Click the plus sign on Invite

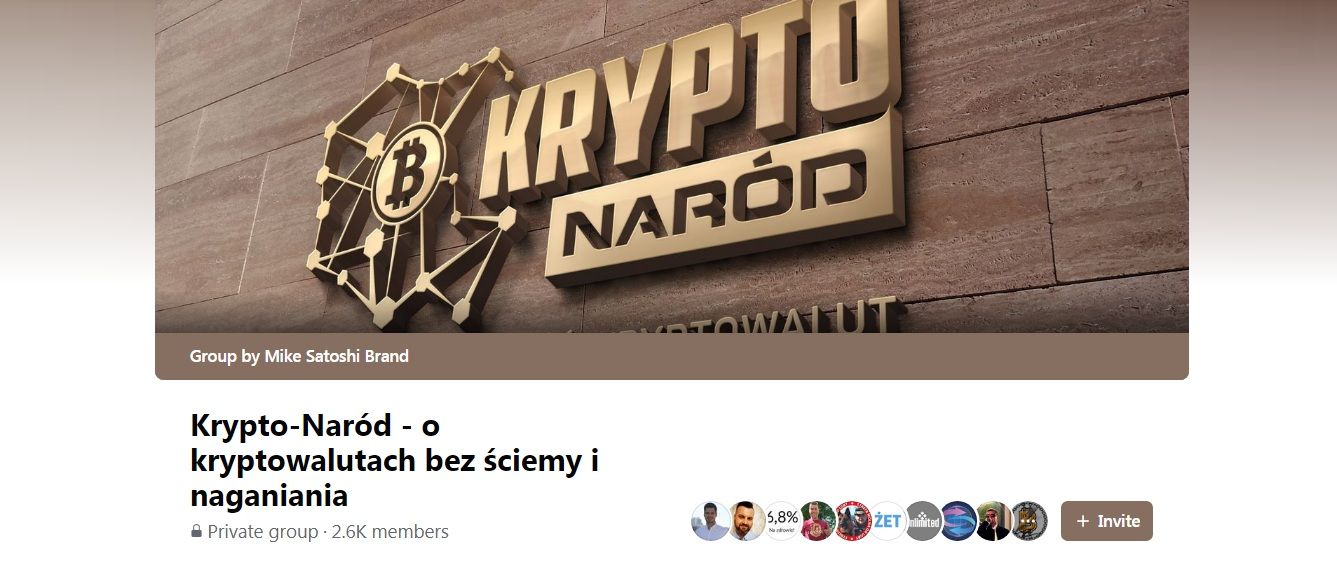[1083, 521]
